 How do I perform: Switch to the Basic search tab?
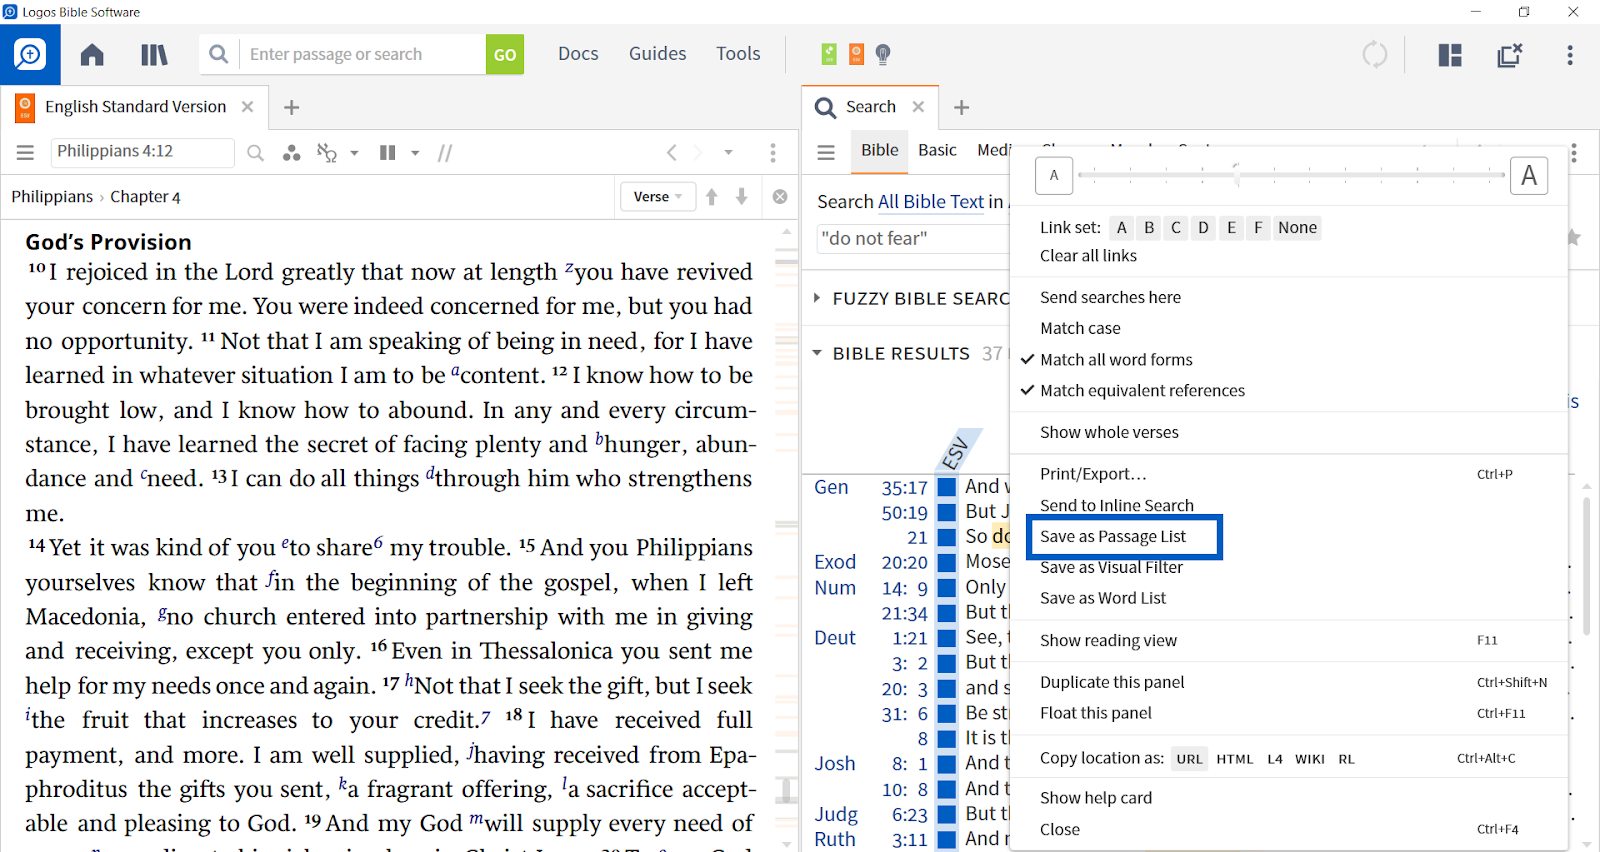click(937, 150)
